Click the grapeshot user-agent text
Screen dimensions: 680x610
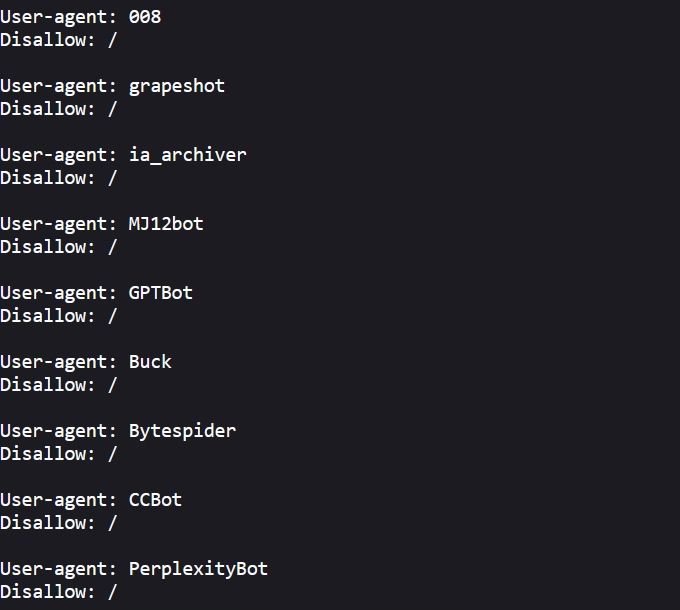177,86
